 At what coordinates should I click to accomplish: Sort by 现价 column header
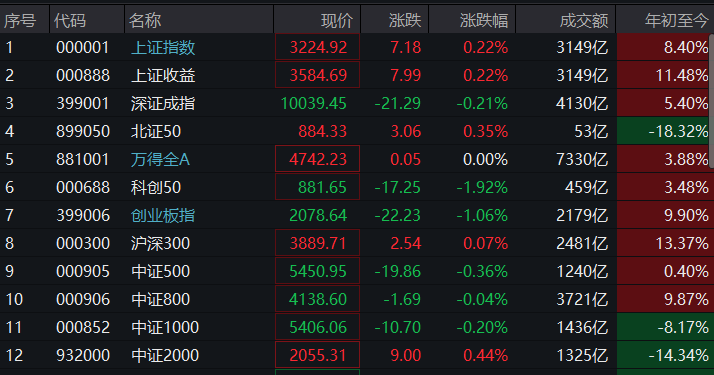tap(337, 20)
